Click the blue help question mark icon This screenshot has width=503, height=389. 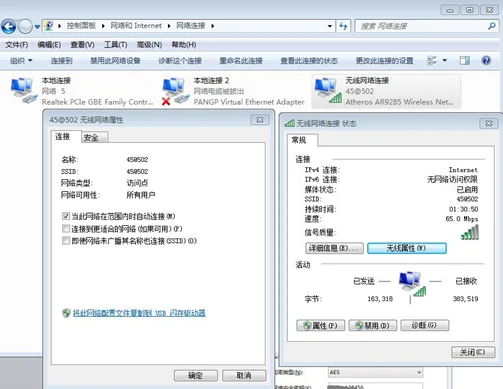pyautogui.click(x=486, y=60)
